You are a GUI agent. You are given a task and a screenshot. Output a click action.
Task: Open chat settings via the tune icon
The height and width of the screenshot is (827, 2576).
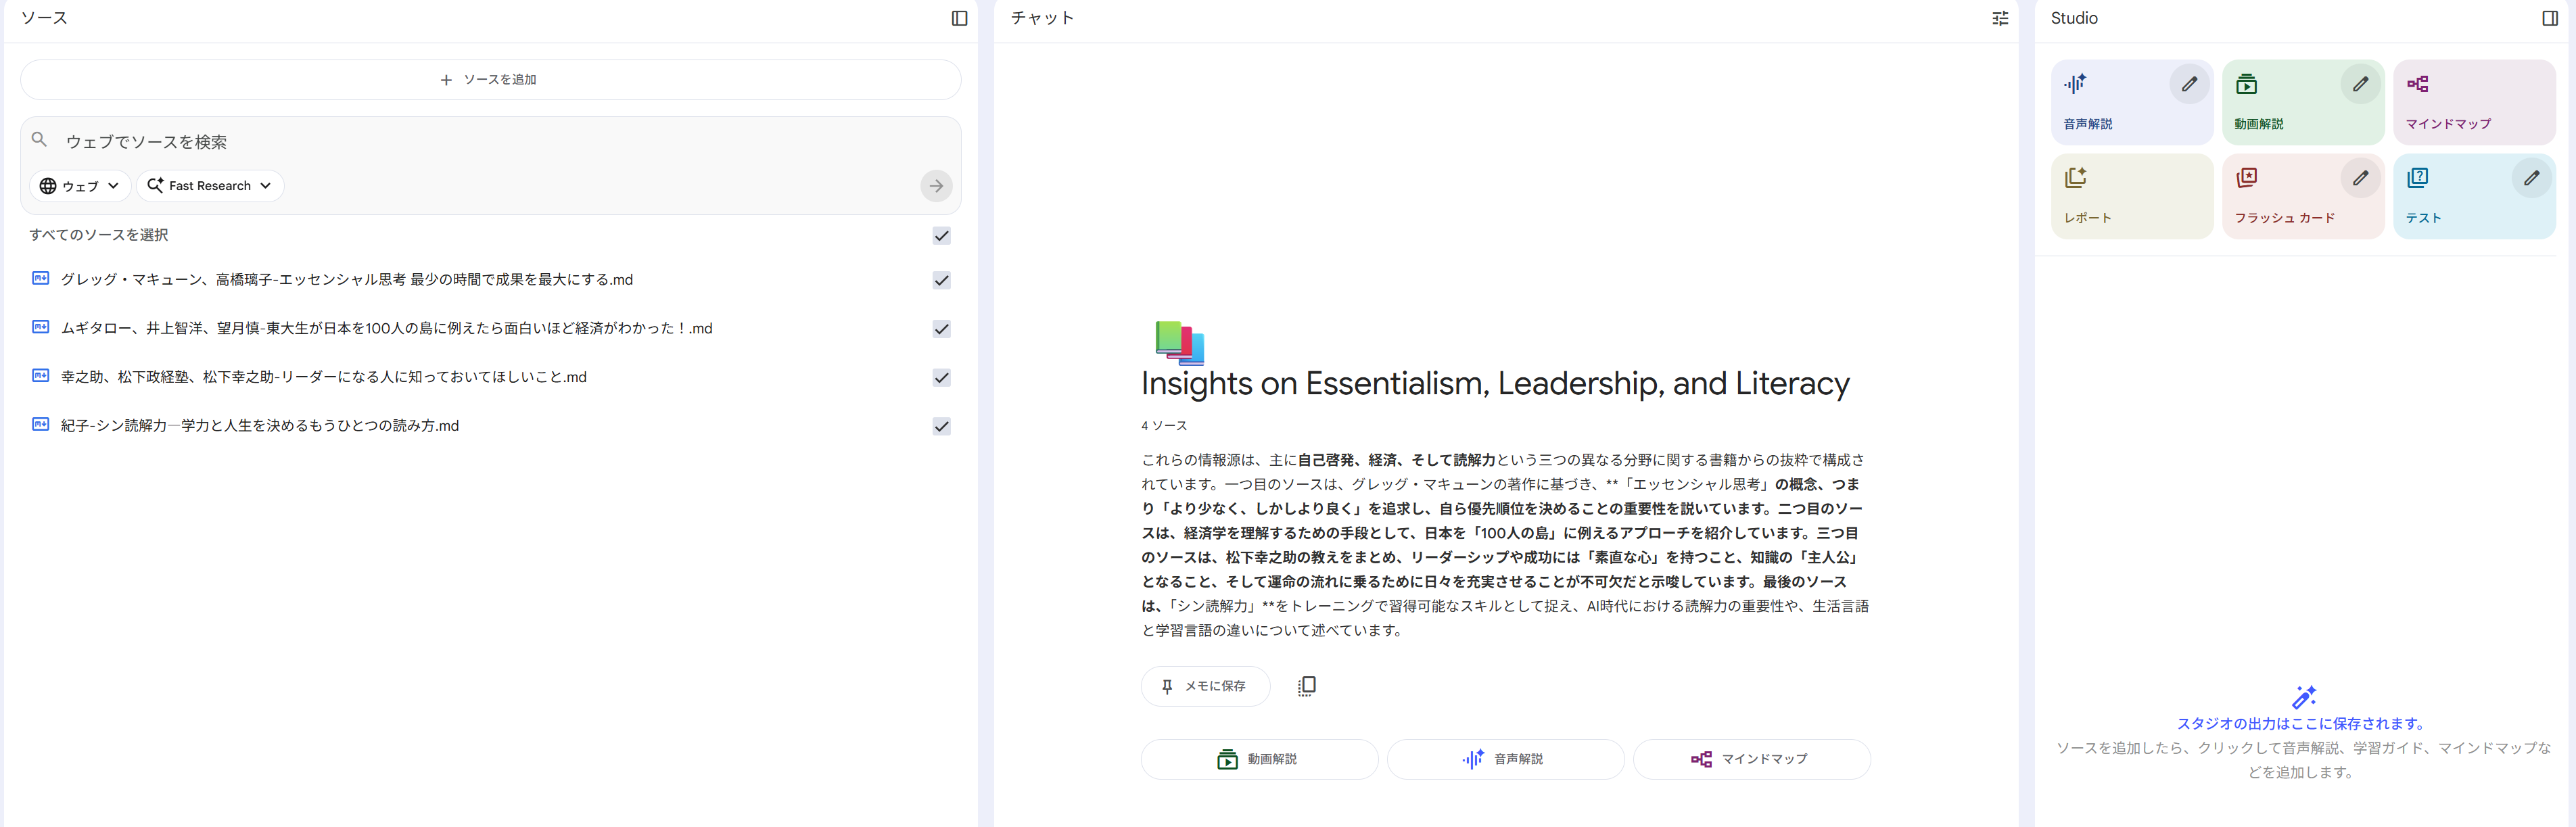[x=1999, y=18]
